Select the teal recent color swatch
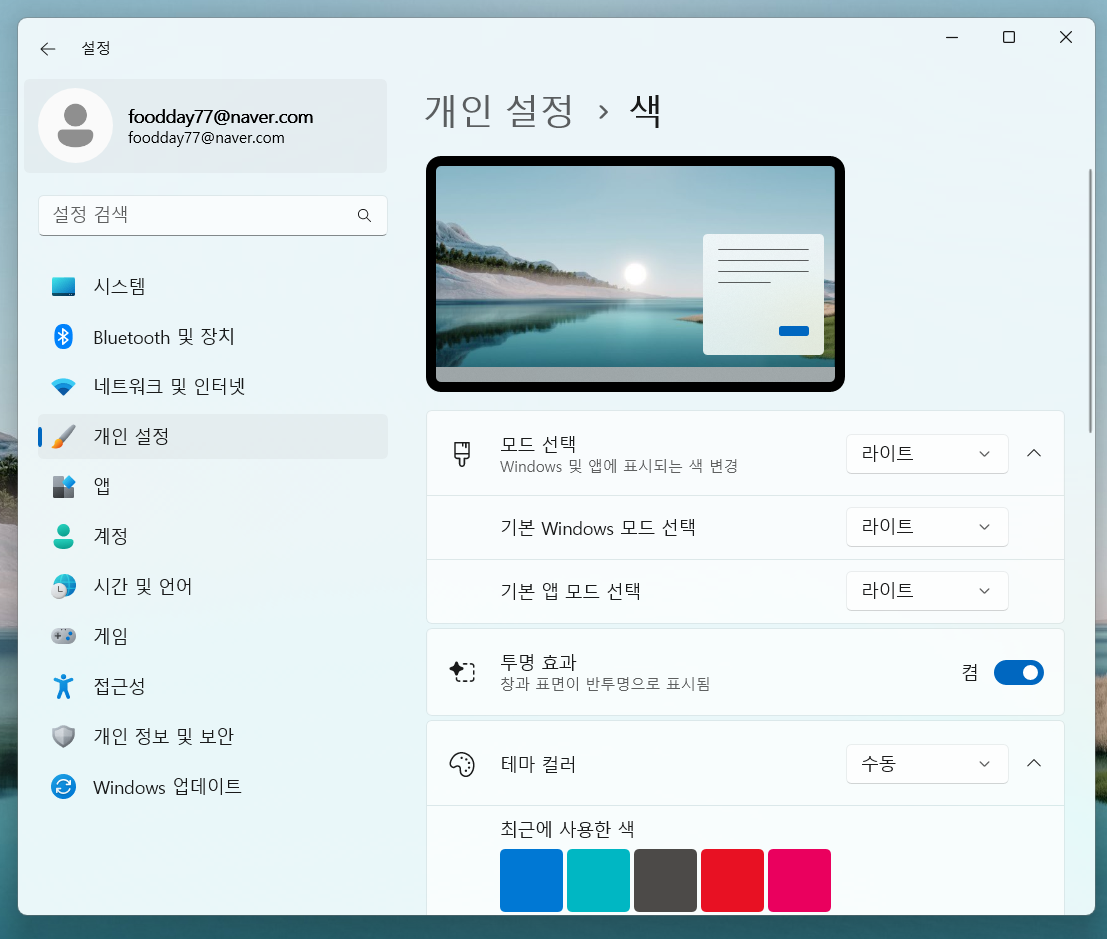The image size is (1107, 939). tap(599, 880)
